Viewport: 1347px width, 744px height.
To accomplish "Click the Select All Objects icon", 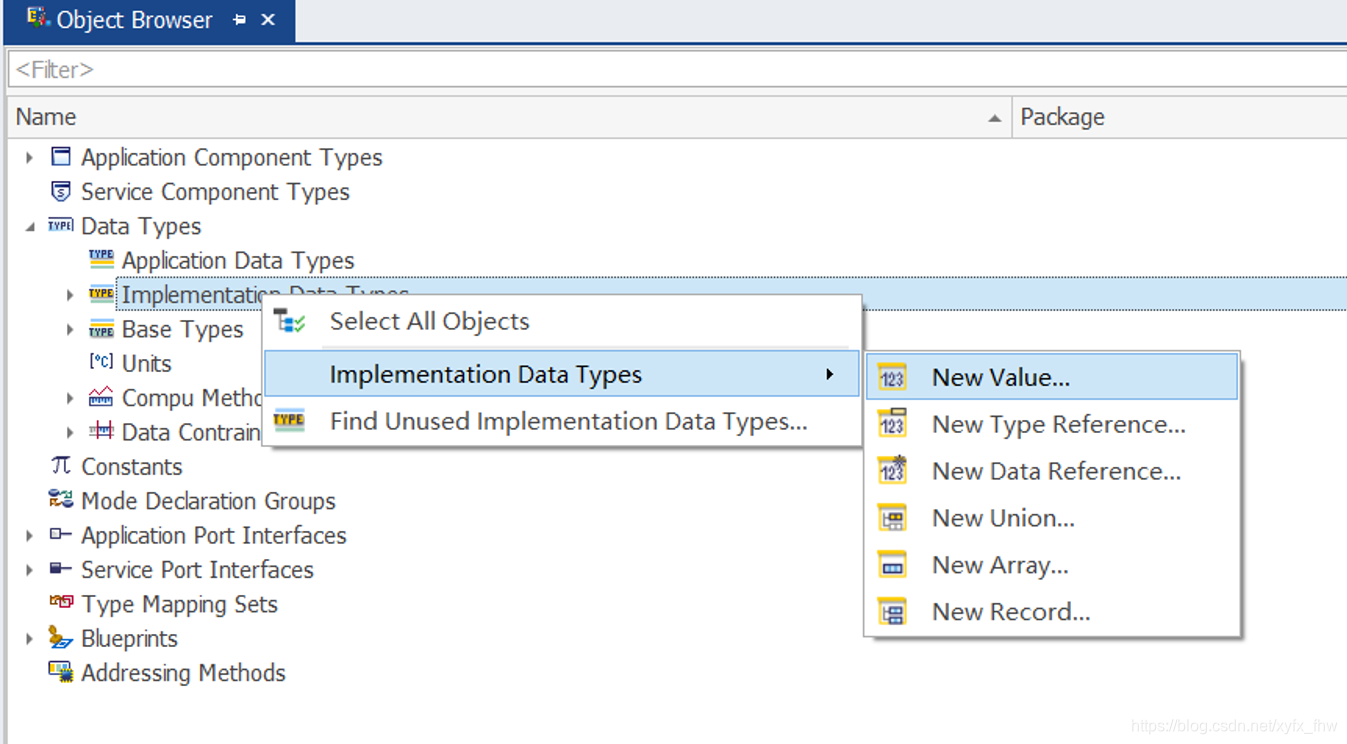I will point(290,321).
